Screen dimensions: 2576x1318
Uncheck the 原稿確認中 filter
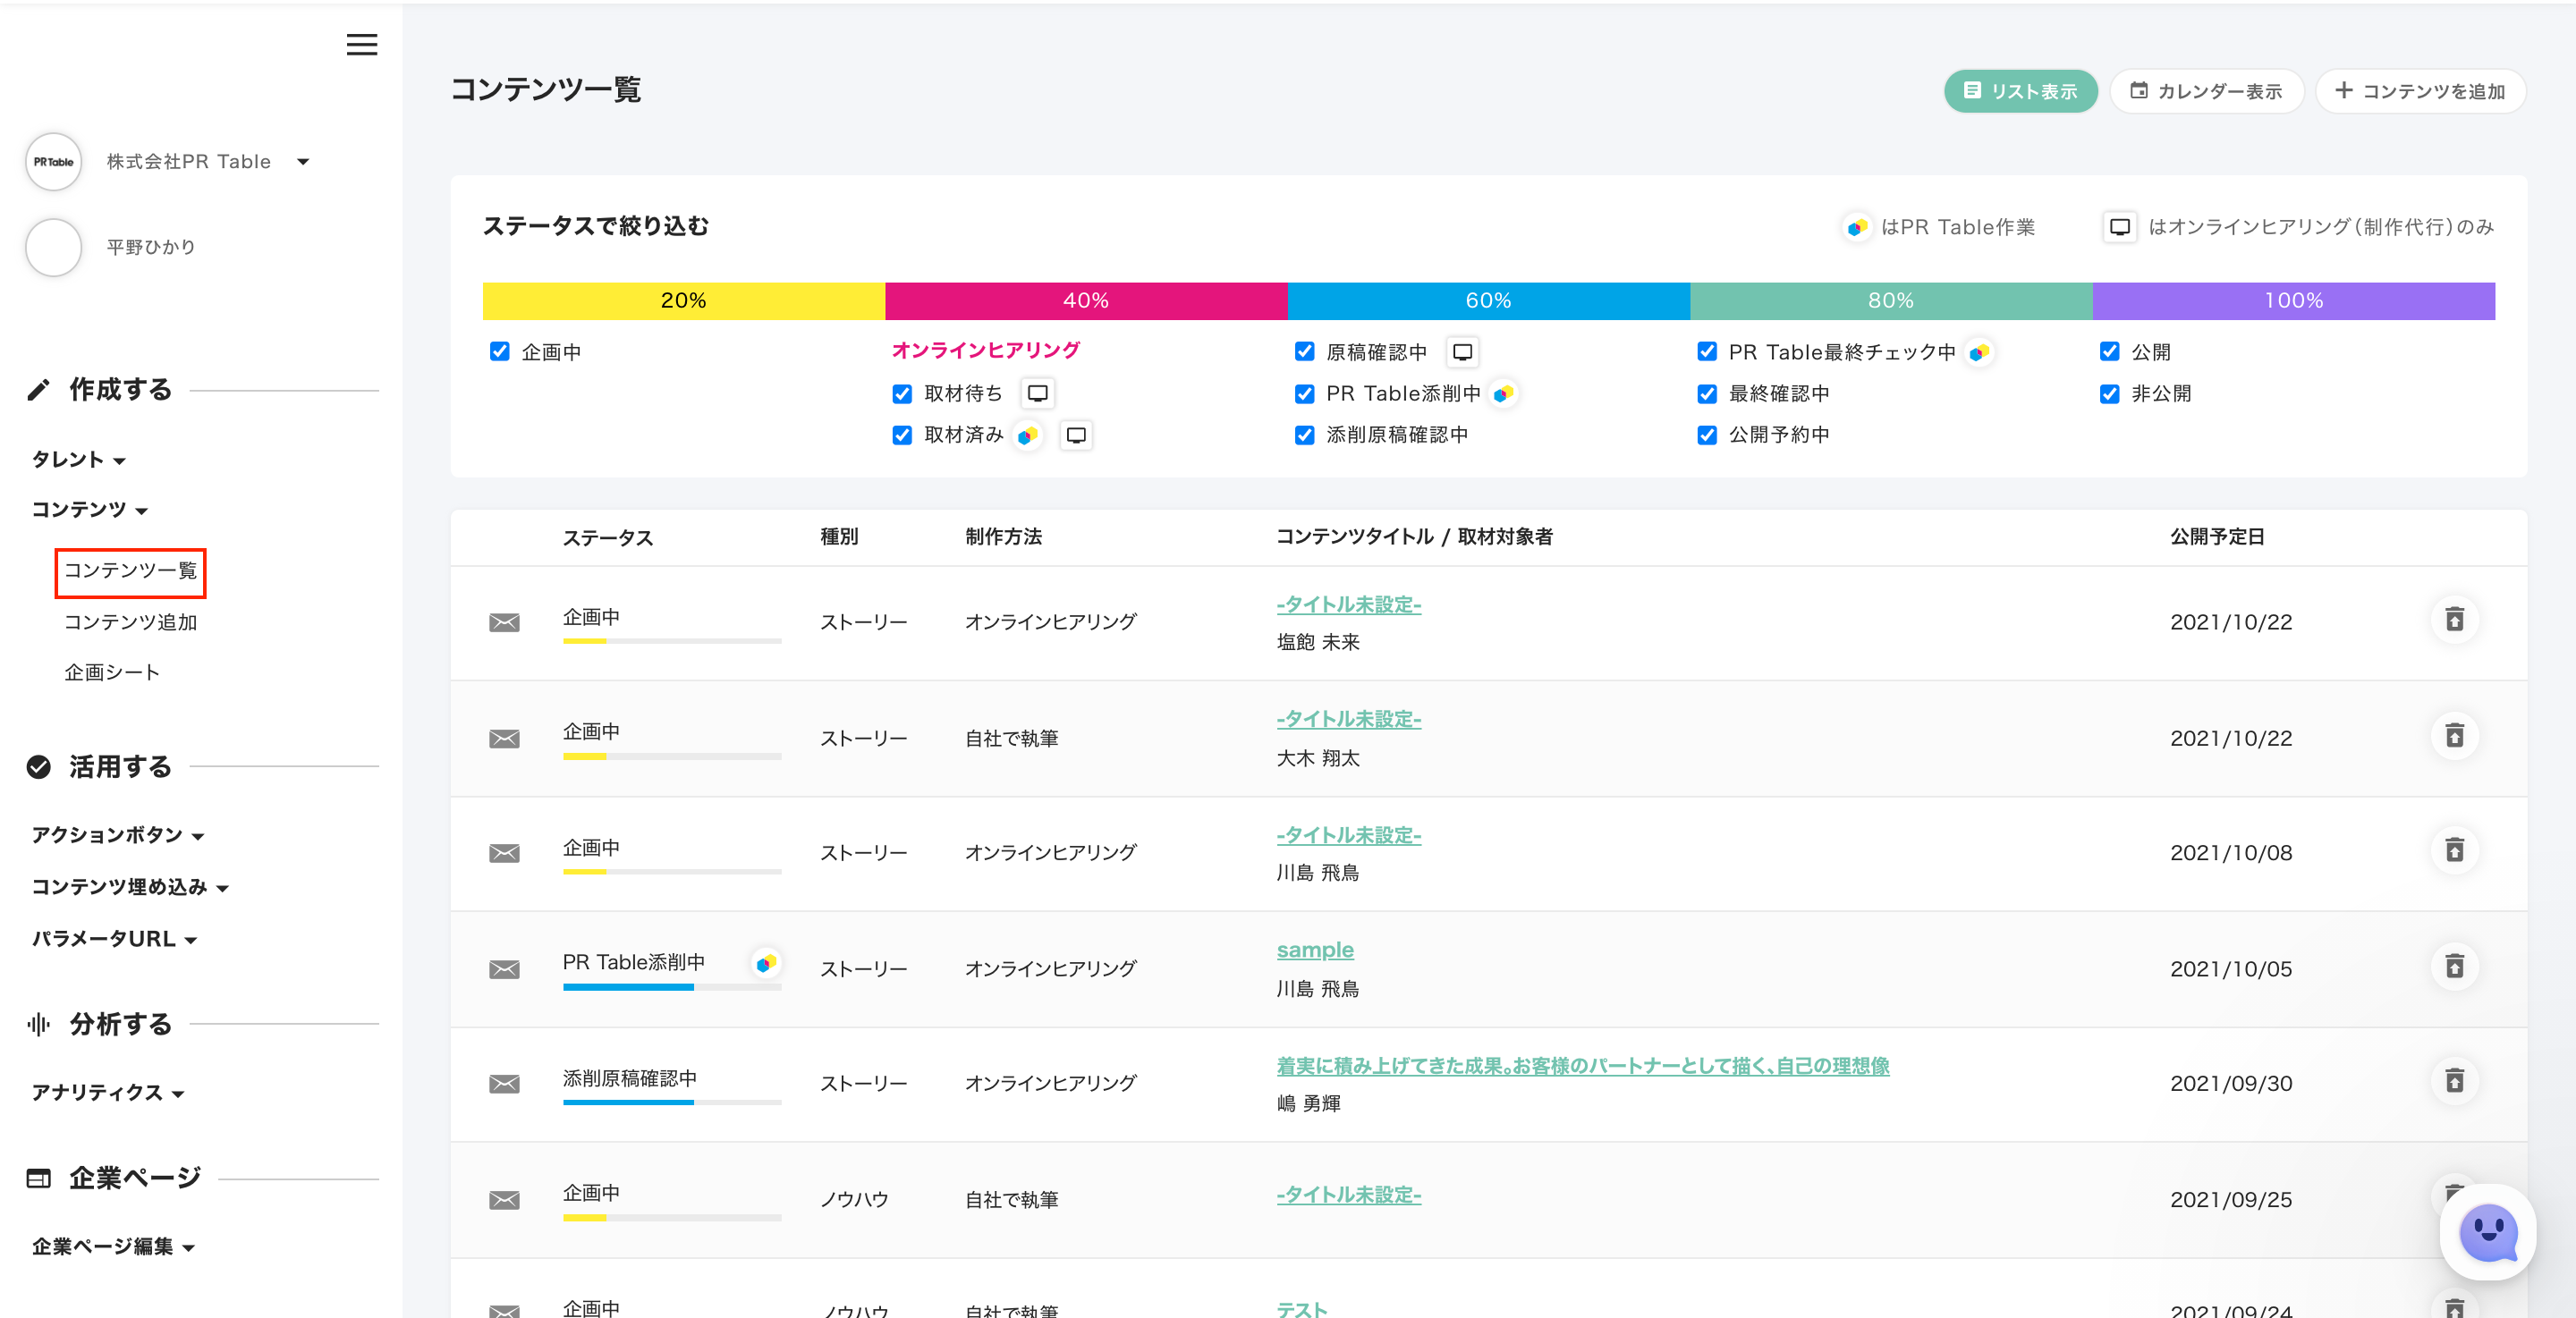[x=1304, y=351]
